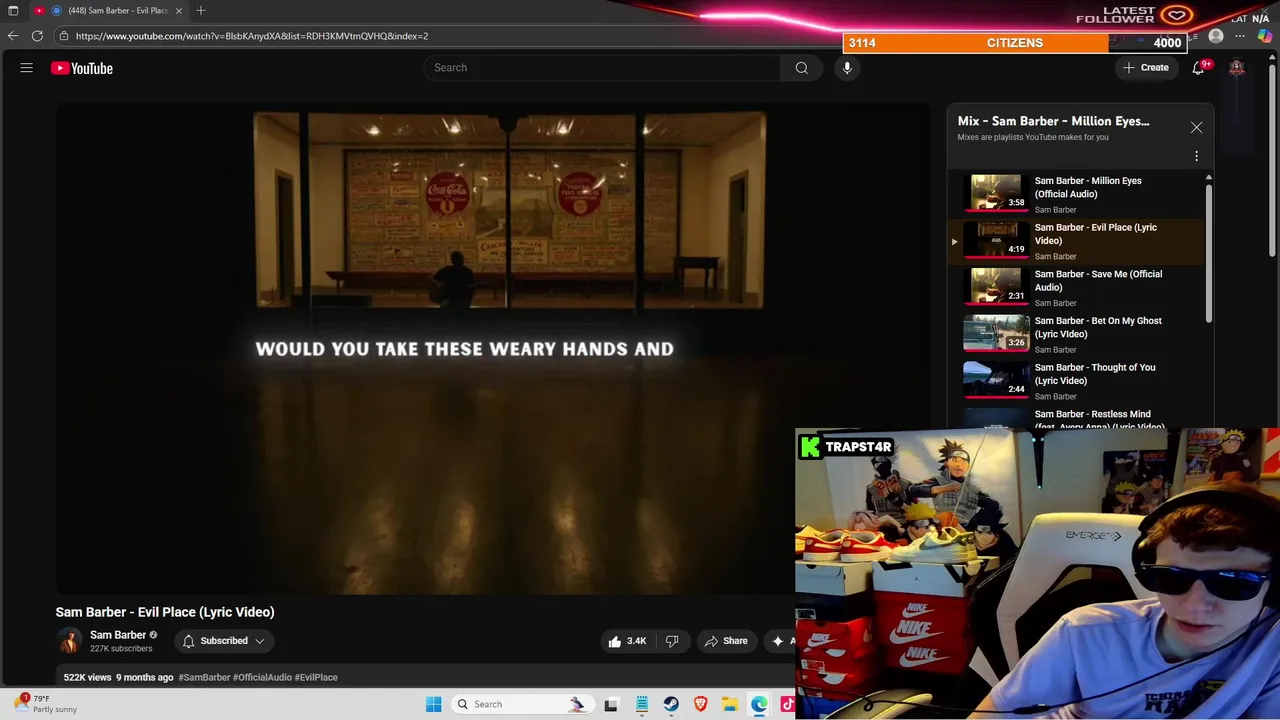Open Edge settings and more menu

[1240, 36]
